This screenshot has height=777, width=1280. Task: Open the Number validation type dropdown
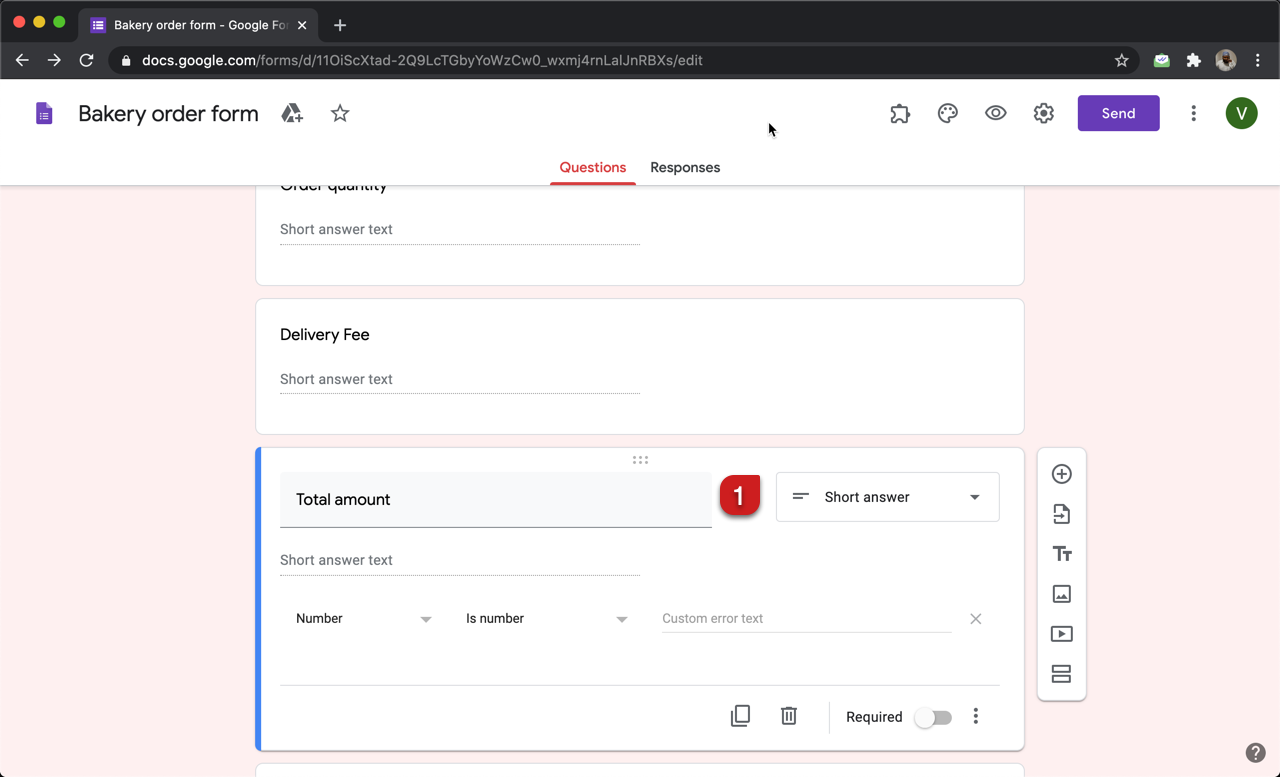tap(363, 618)
